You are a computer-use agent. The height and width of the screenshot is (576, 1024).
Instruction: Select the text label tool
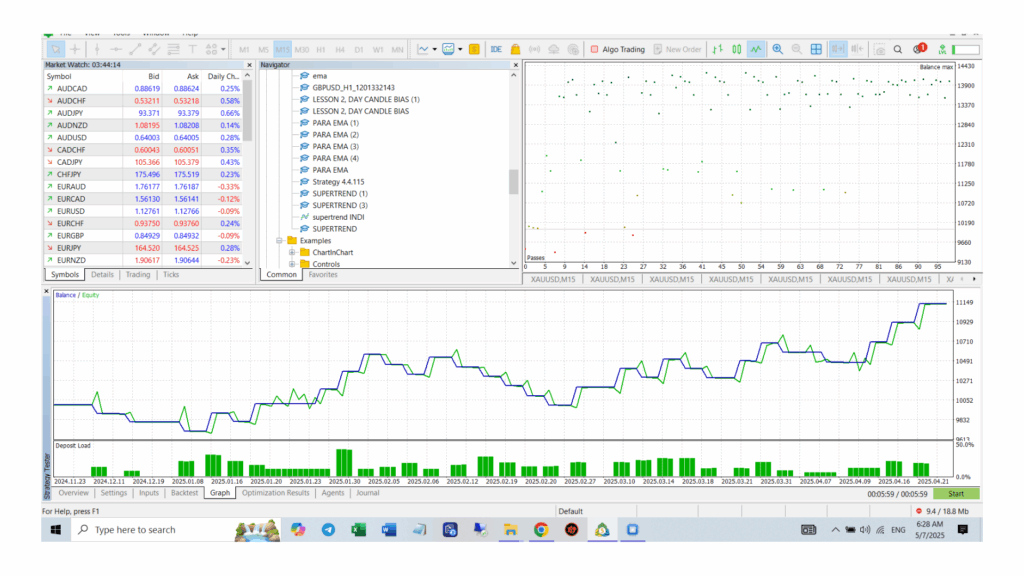coord(193,49)
